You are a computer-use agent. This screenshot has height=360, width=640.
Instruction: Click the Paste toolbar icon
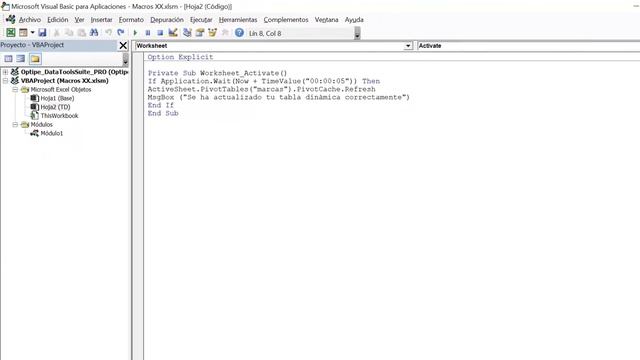pyautogui.click(x=82, y=33)
